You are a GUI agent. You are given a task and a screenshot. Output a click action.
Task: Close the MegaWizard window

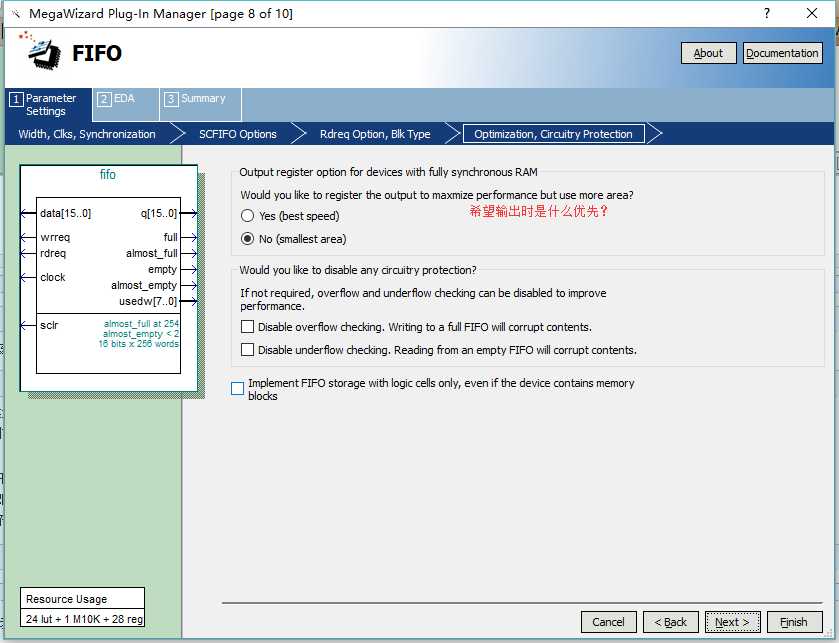click(x=812, y=13)
